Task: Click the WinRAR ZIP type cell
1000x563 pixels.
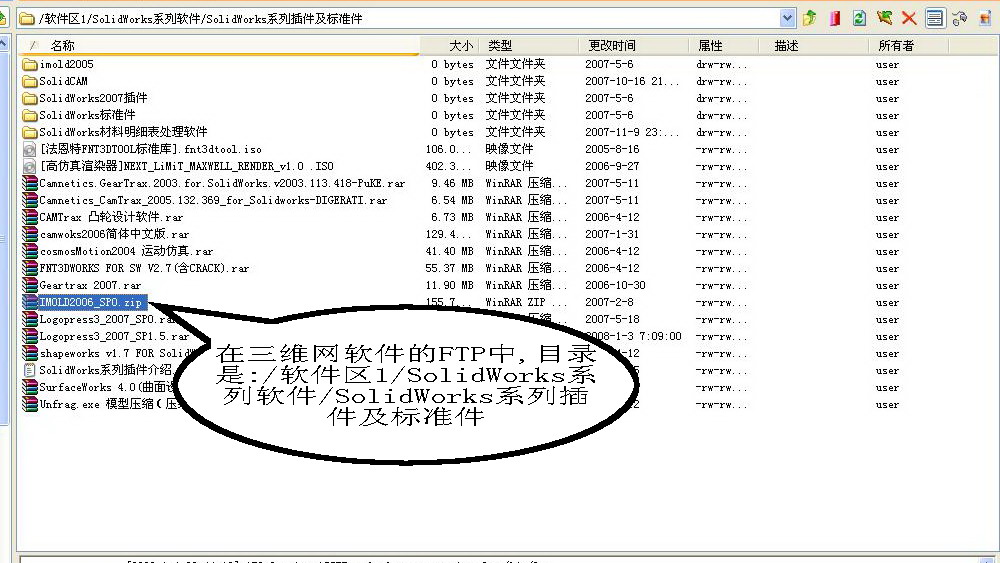Action: tap(526, 302)
